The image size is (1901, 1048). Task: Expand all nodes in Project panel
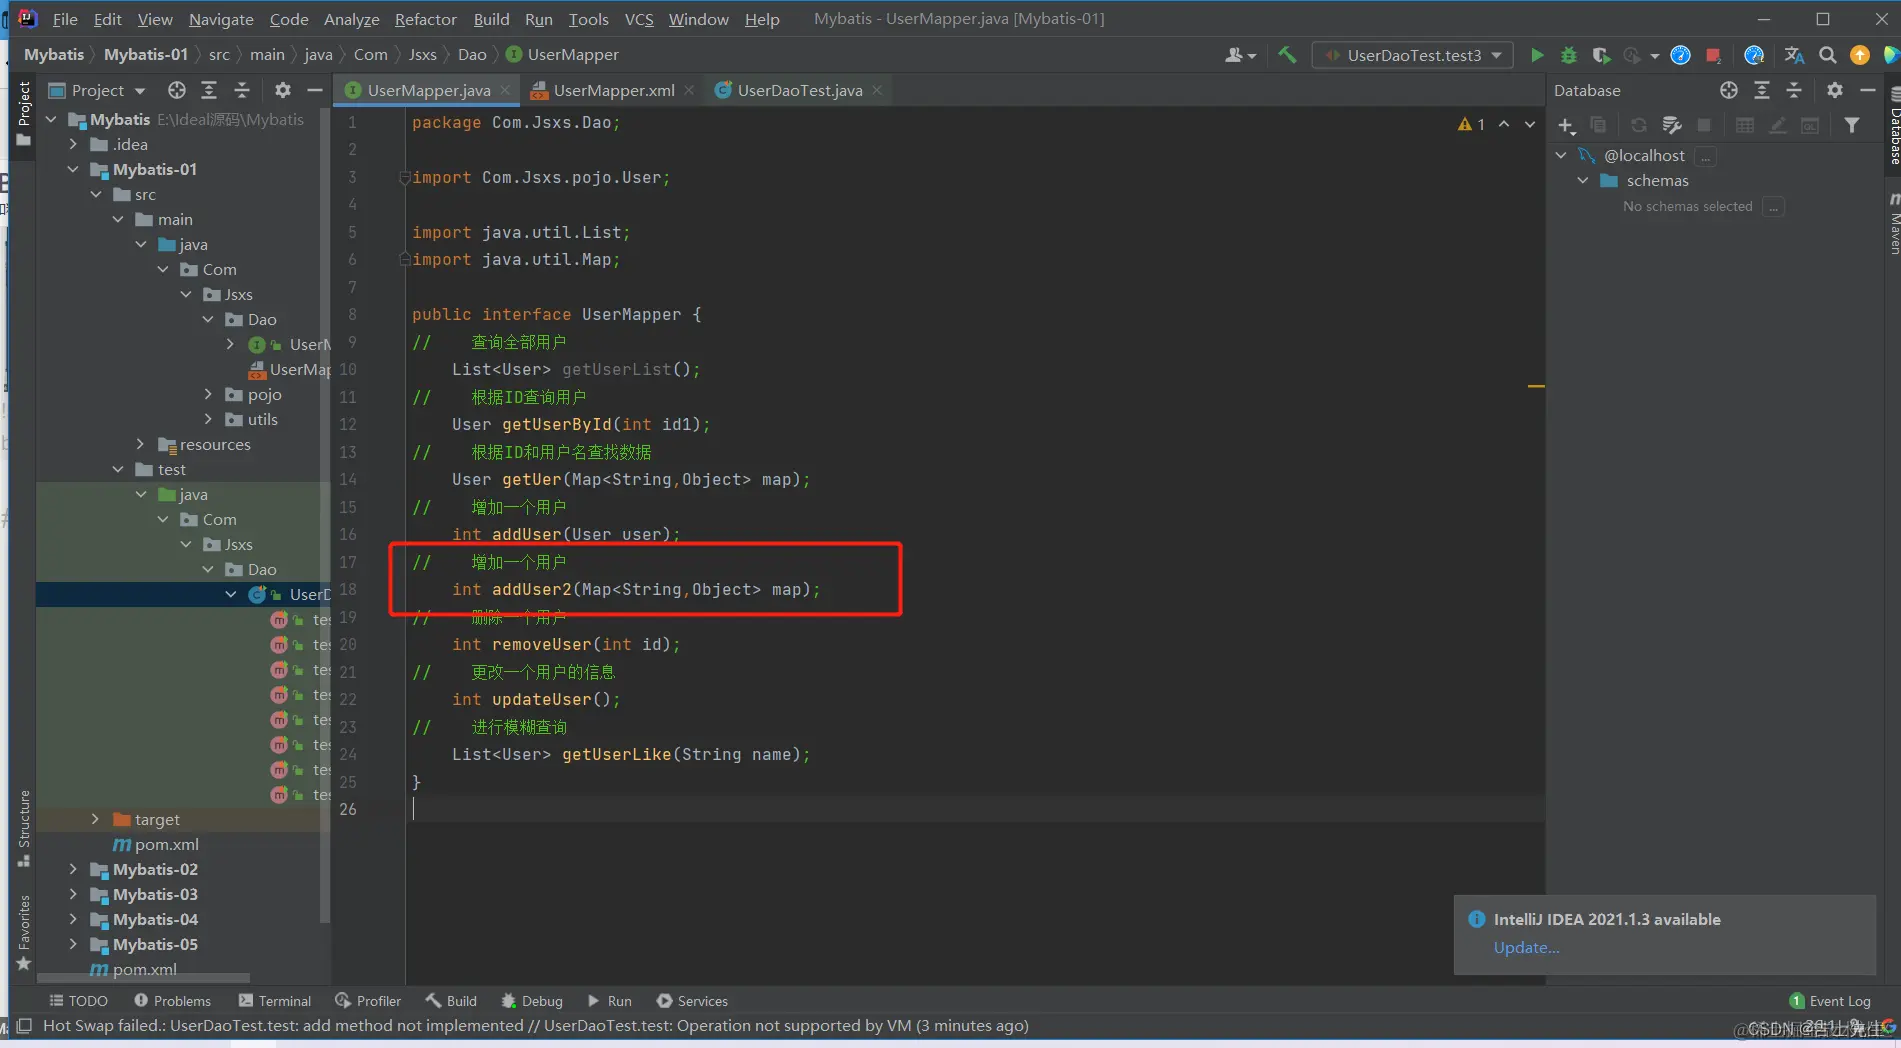[209, 90]
